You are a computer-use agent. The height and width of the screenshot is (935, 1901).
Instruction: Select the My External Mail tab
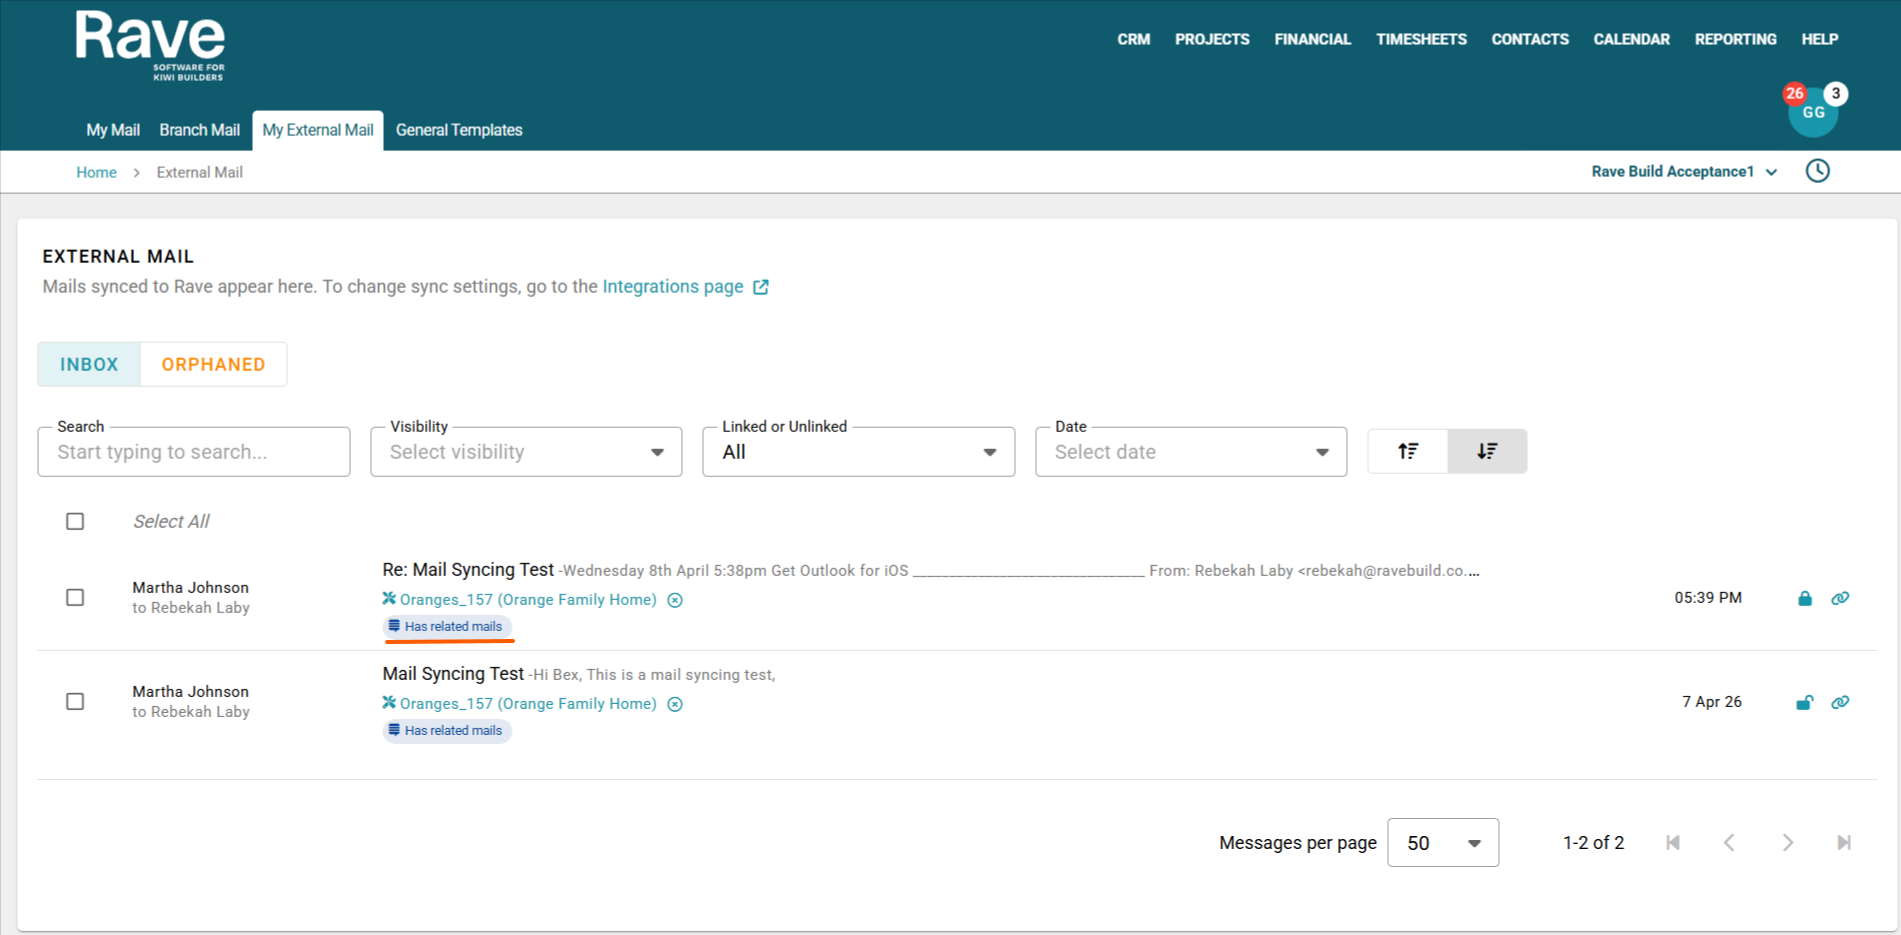pos(318,130)
